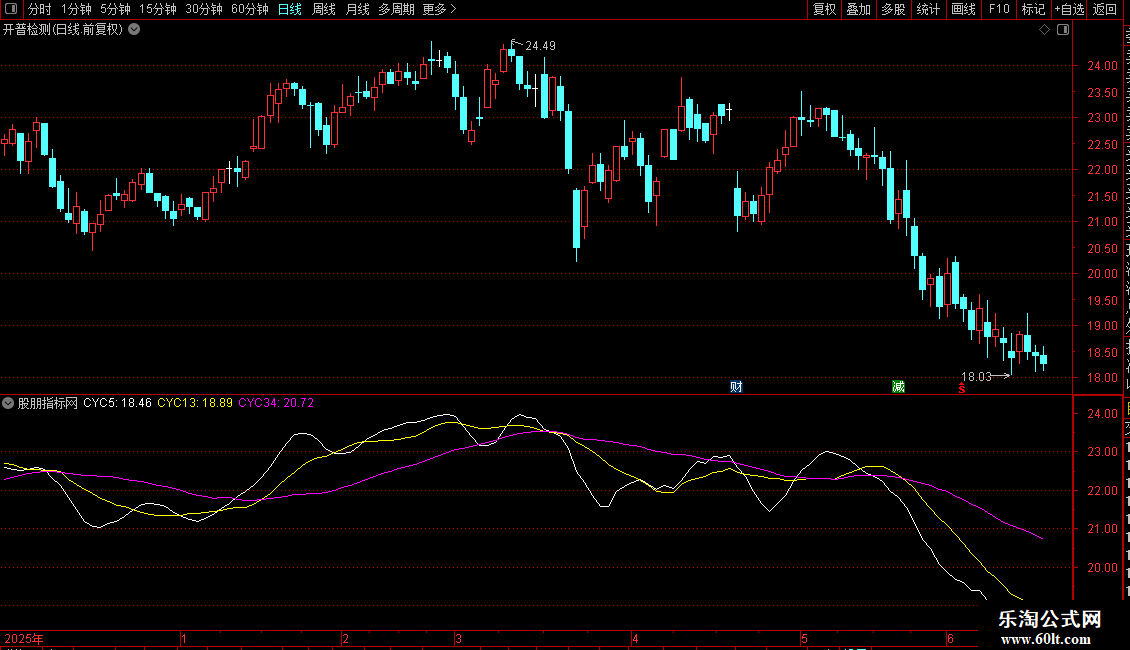Click the 24.49 high price label
The image size is (1130, 650).
(540, 46)
